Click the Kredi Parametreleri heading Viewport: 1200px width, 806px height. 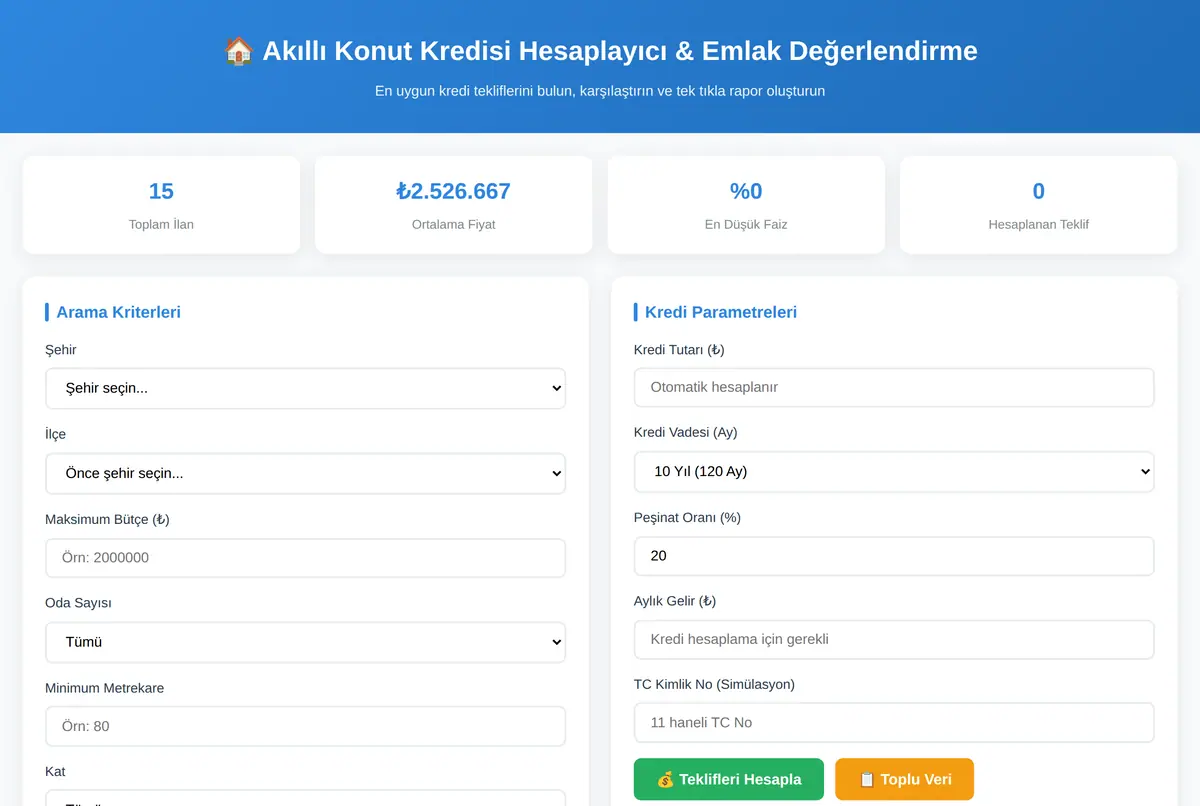[721, 312]
